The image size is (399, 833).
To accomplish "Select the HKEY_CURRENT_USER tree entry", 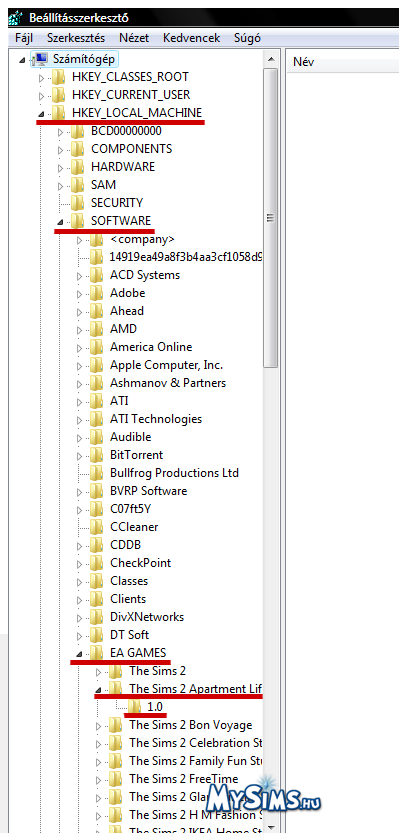I will 131,95.
